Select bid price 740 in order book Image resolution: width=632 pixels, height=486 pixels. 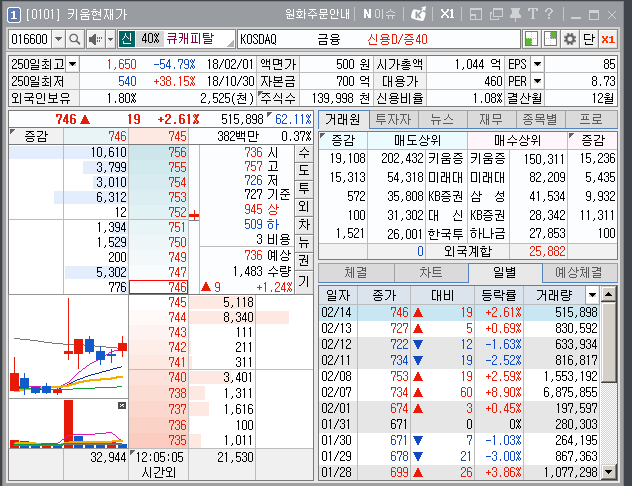tap(158, 377)
